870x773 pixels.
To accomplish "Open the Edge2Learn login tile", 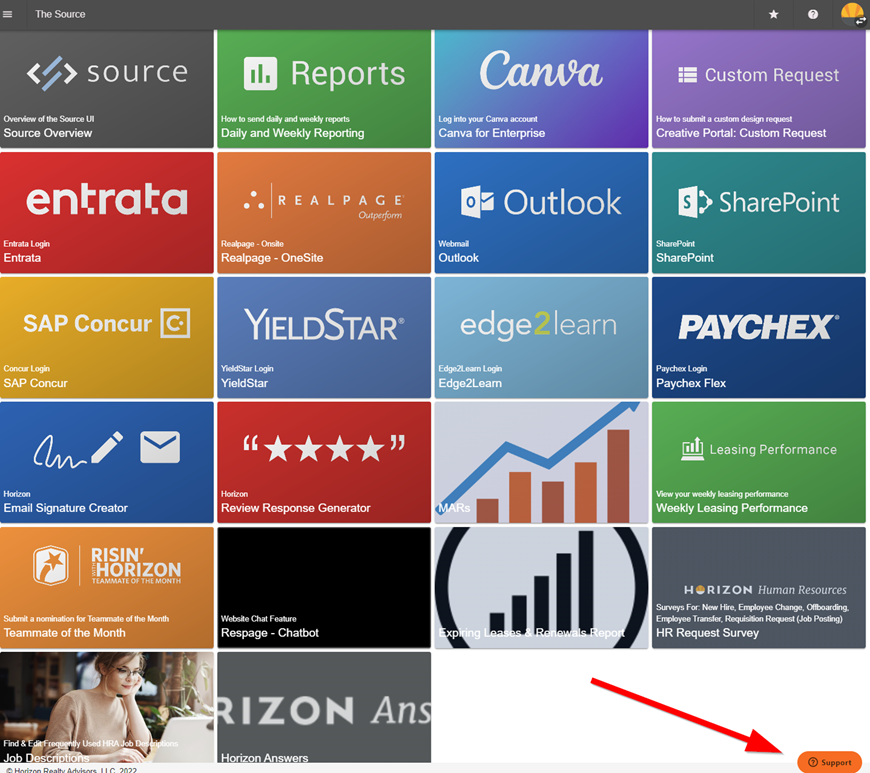I will (x=542, y=338).
